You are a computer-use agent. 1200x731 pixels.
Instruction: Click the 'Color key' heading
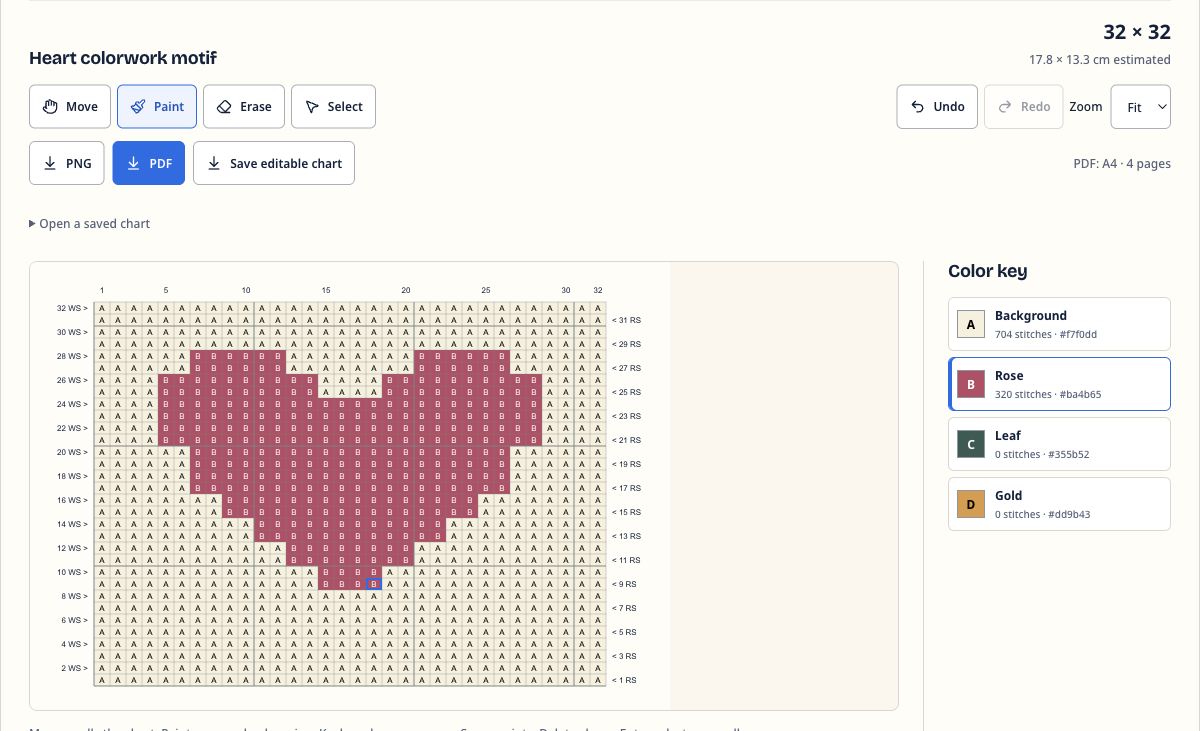click(988, 271)
